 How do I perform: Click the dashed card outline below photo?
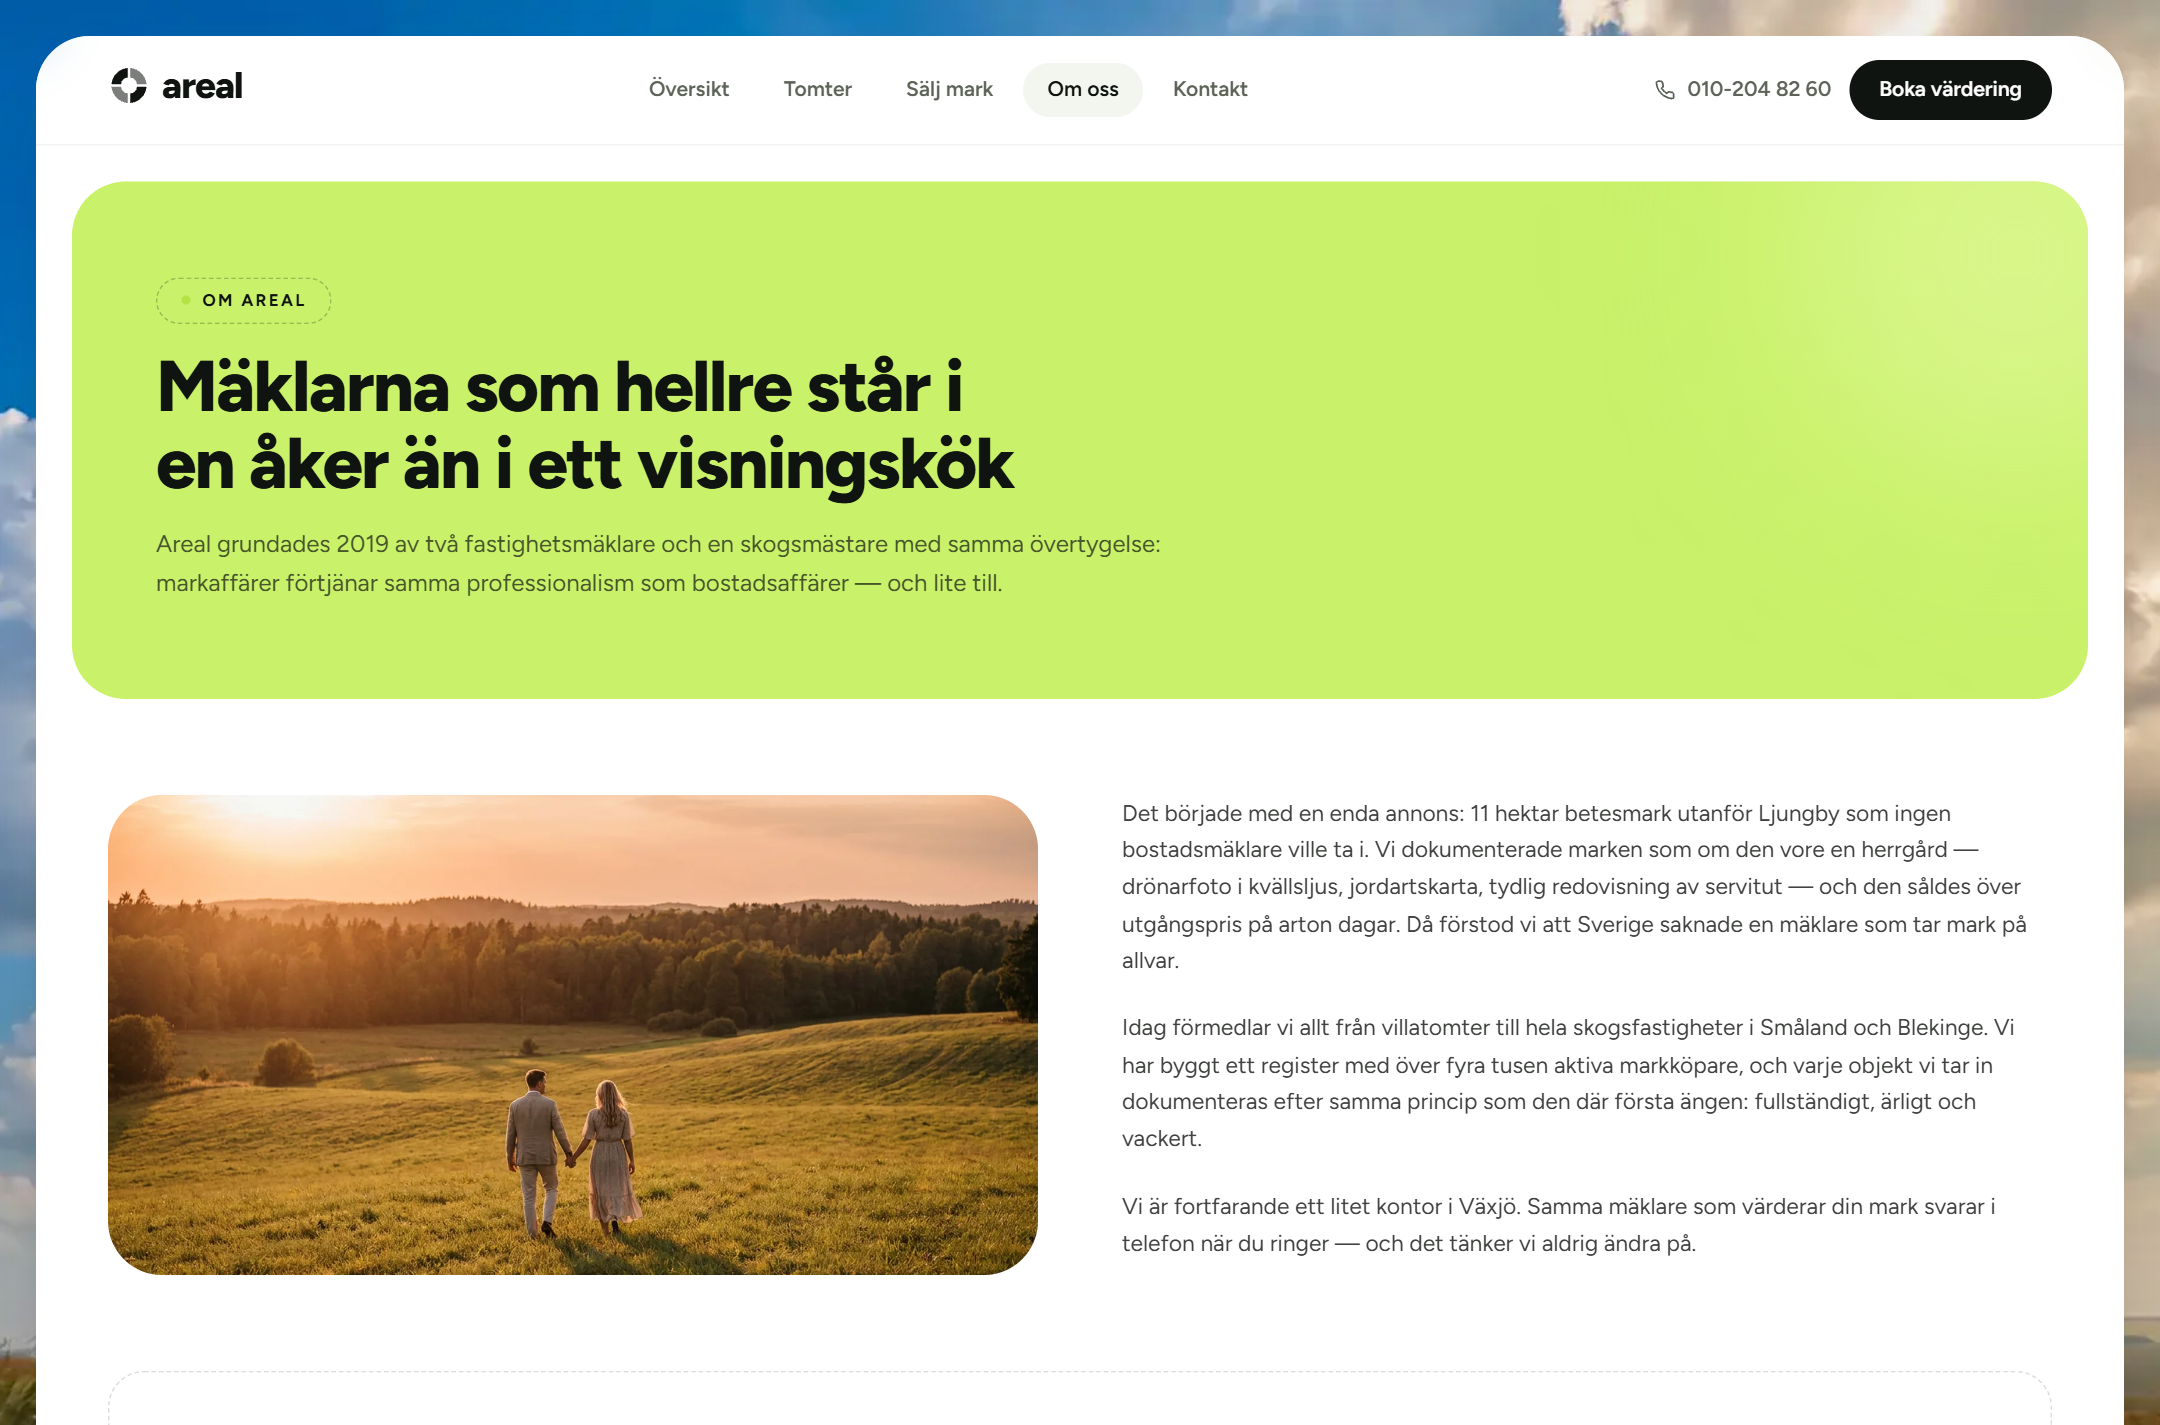(x=1080, y=1398)
